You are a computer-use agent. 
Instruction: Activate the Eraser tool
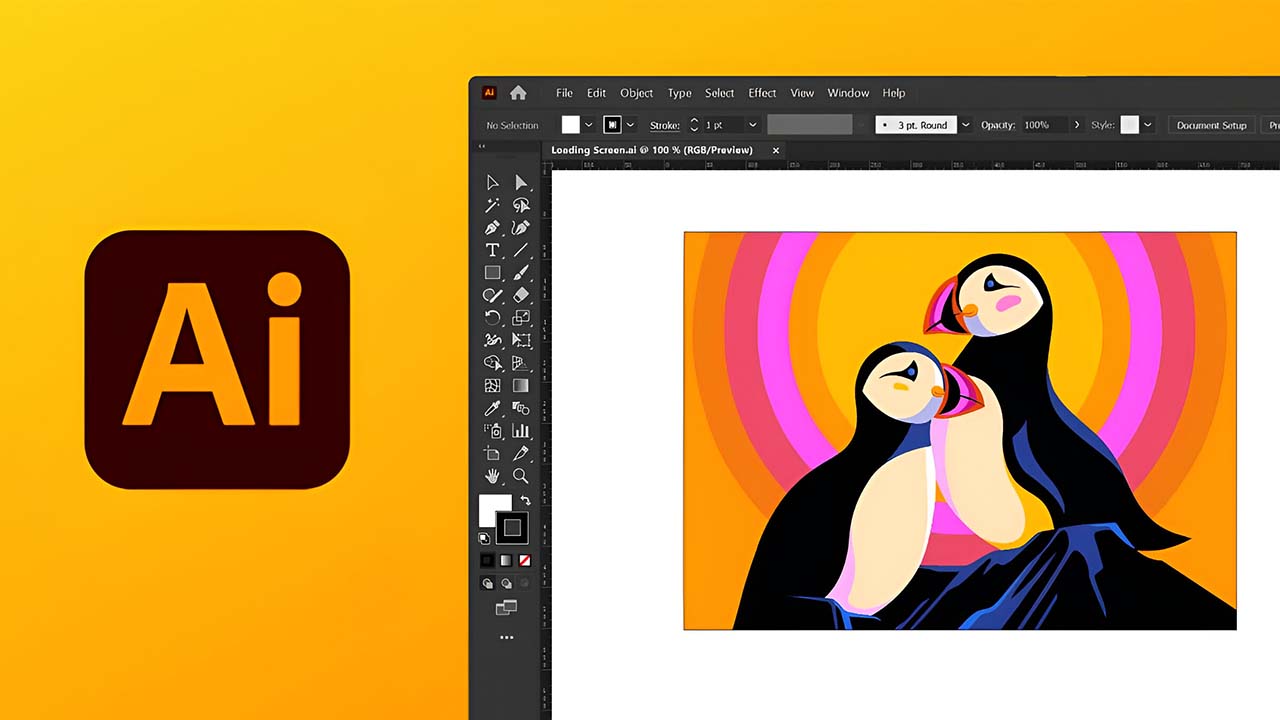(521, 296)
